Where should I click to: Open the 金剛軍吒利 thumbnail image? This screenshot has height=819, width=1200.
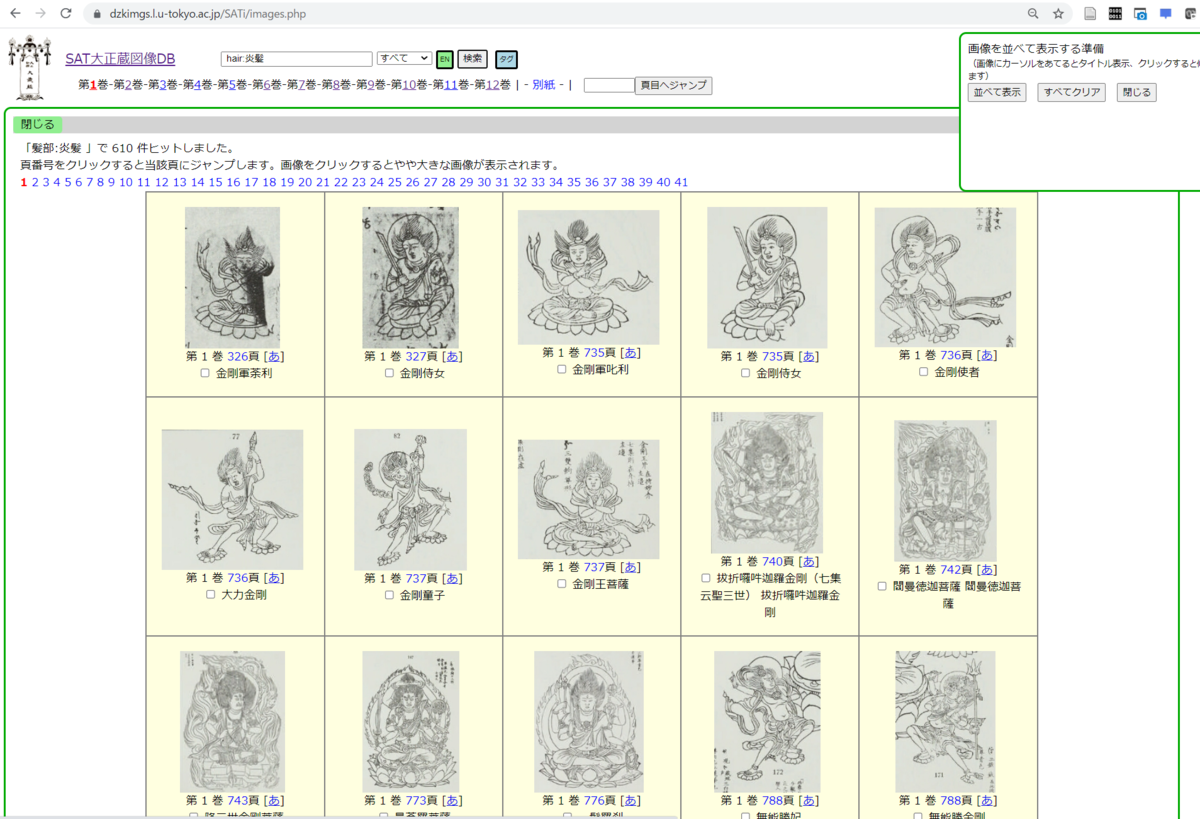click(589, 277)
